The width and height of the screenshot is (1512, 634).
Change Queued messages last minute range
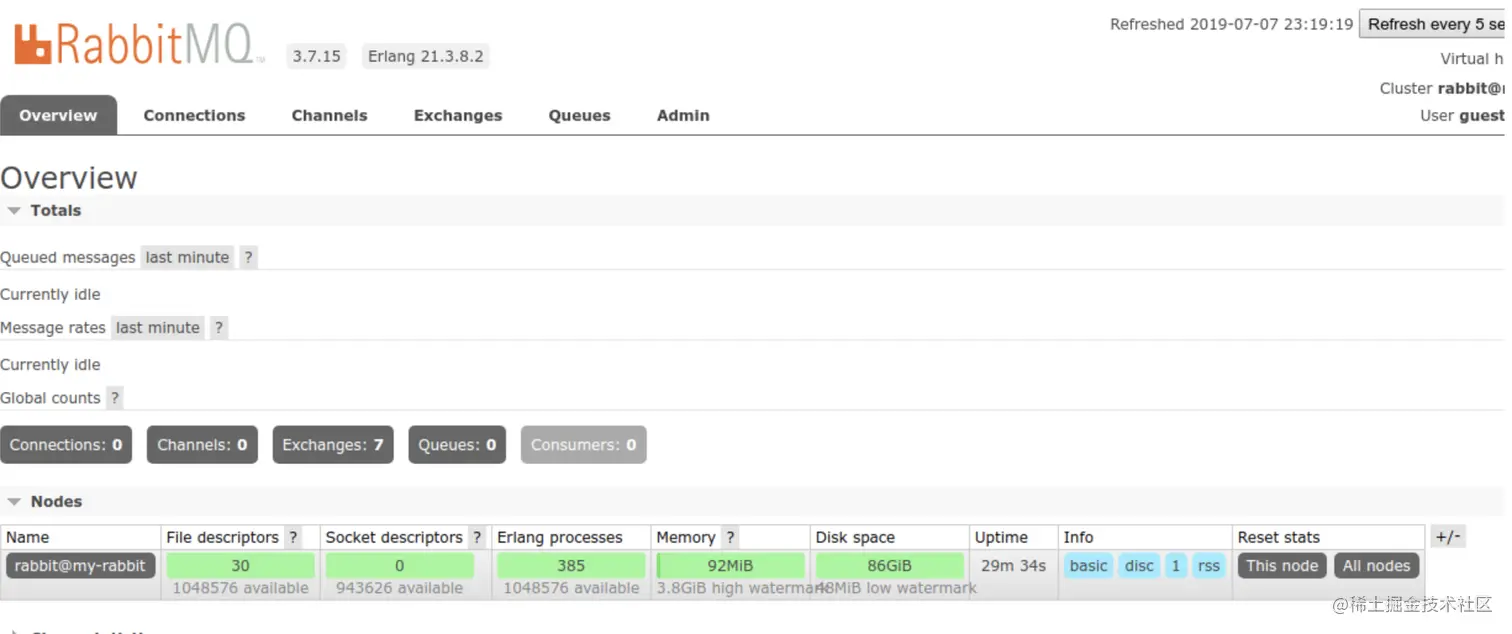pos(187,257)
